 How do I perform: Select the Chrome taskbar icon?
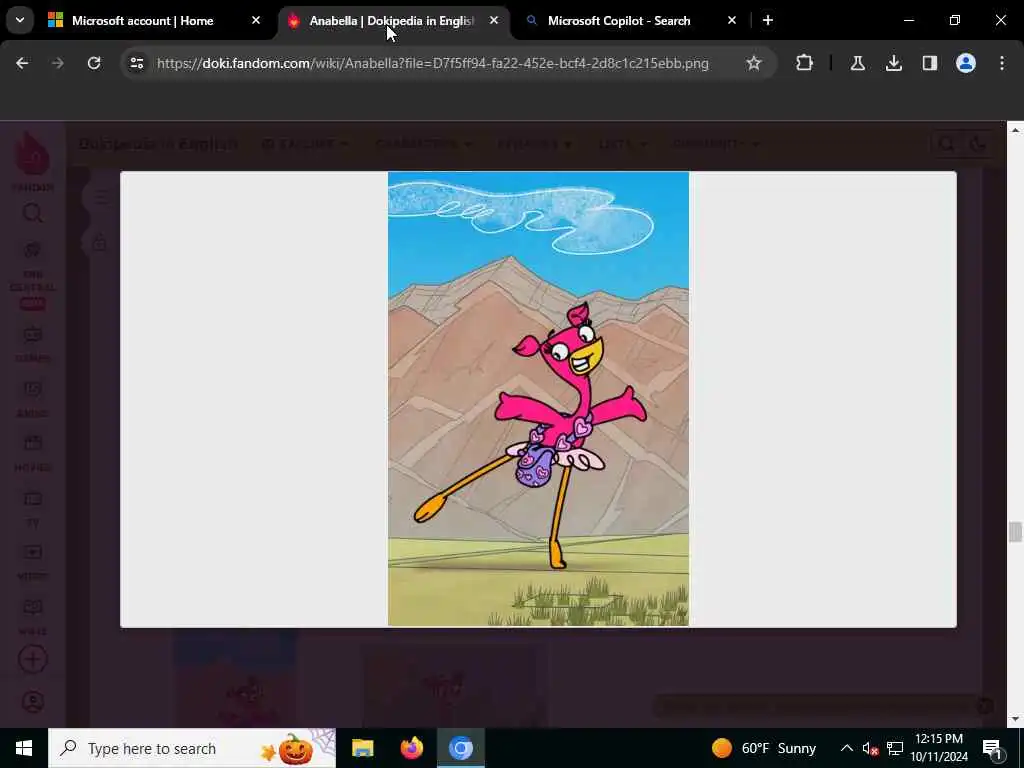(460, 748)
